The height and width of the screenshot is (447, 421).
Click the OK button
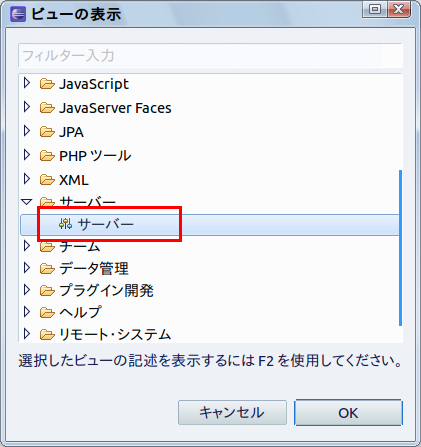pyautogui.click(x=348, y=413)
